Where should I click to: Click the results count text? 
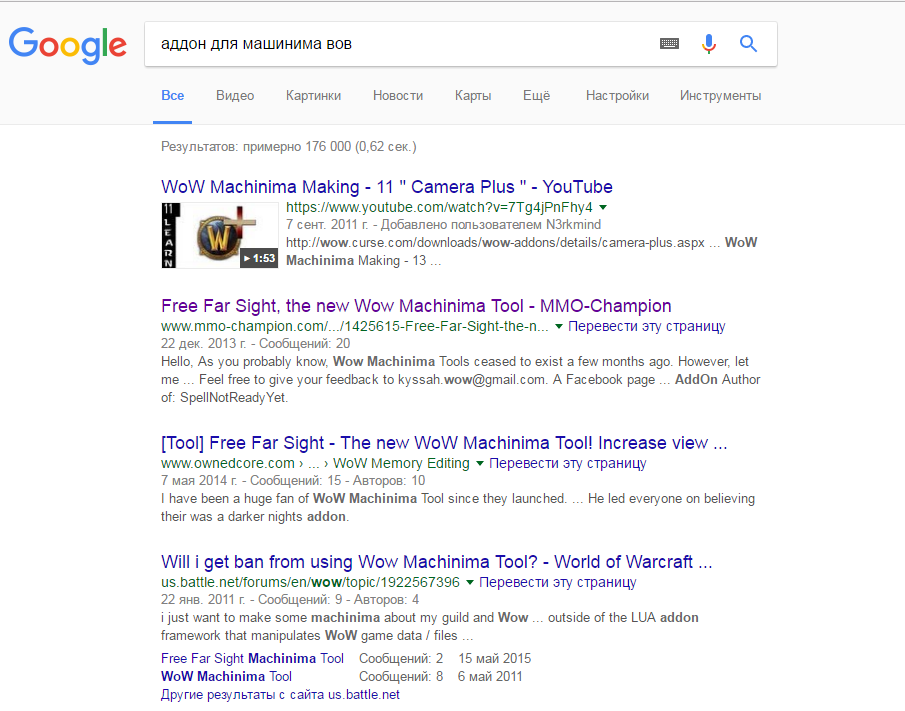point(289,147)
